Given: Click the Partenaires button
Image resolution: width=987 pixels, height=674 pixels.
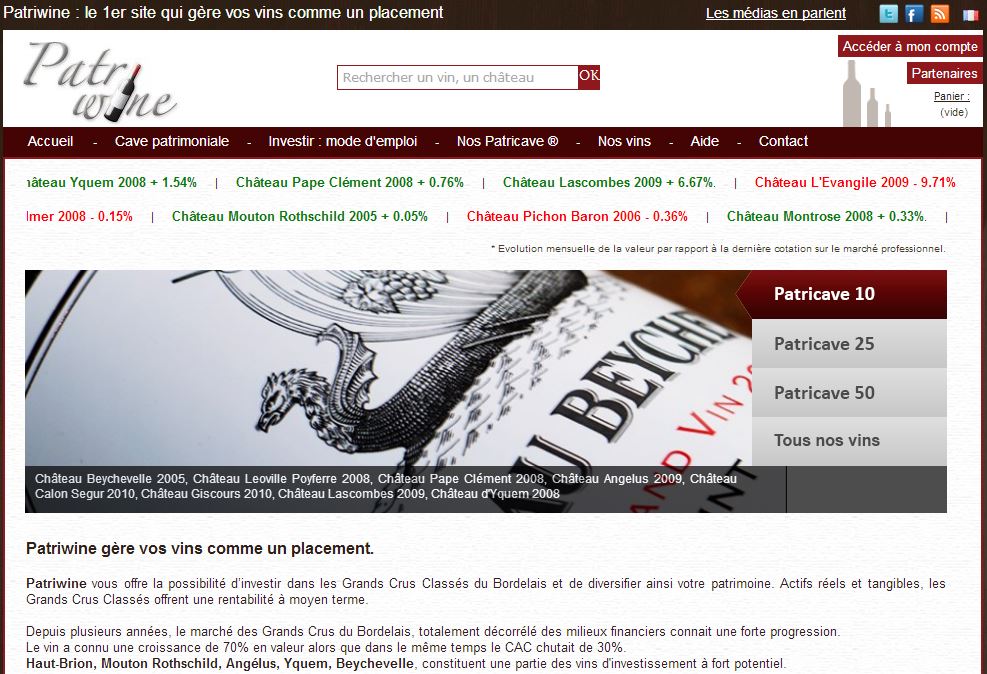Looking at the screenshot, I should point(944,73).
